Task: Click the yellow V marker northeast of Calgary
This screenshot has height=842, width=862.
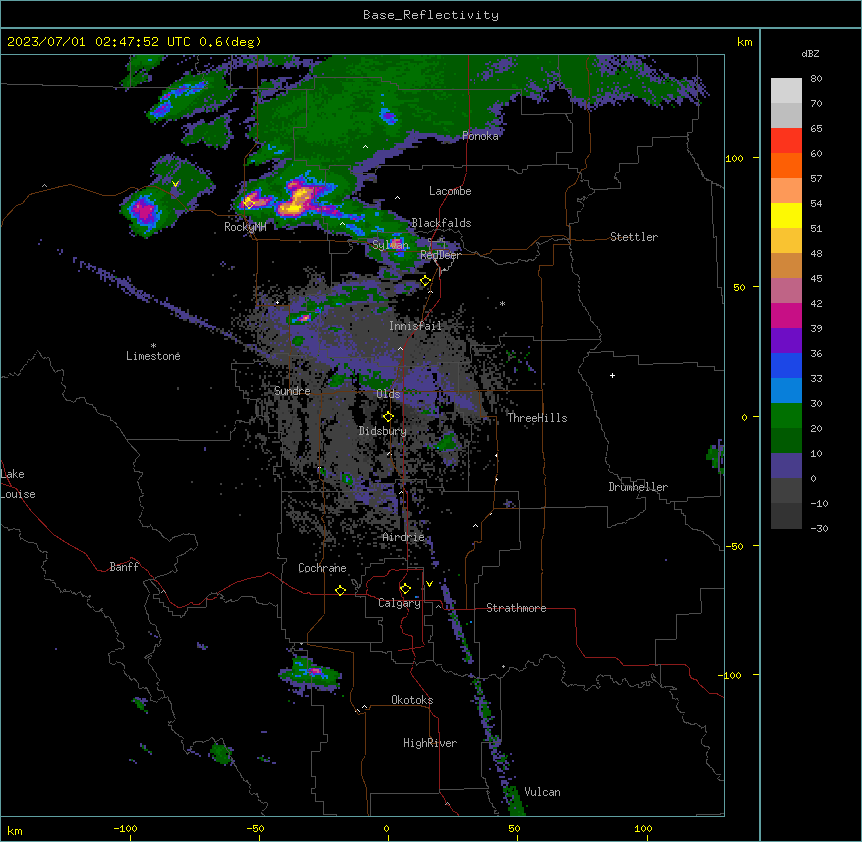Action: point(429,584)
